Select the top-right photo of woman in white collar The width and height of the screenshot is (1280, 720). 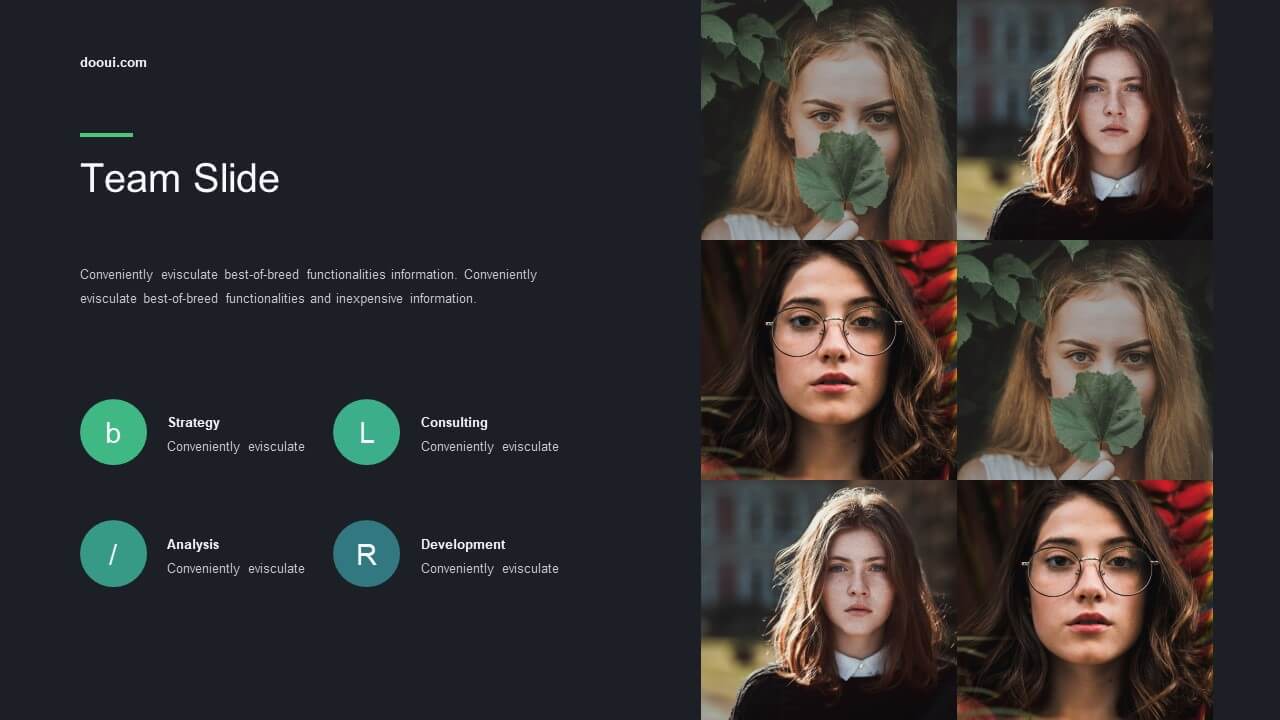[1085, 120]
